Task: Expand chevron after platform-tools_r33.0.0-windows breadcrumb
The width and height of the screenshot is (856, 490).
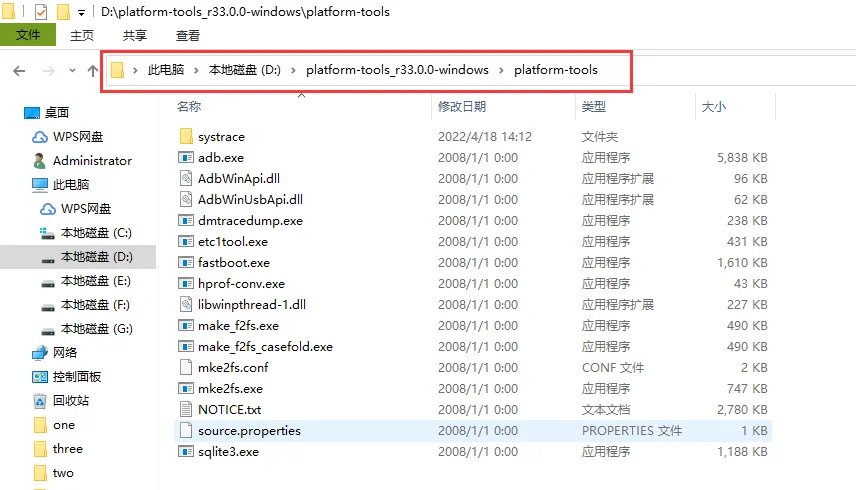Action: 501,70
